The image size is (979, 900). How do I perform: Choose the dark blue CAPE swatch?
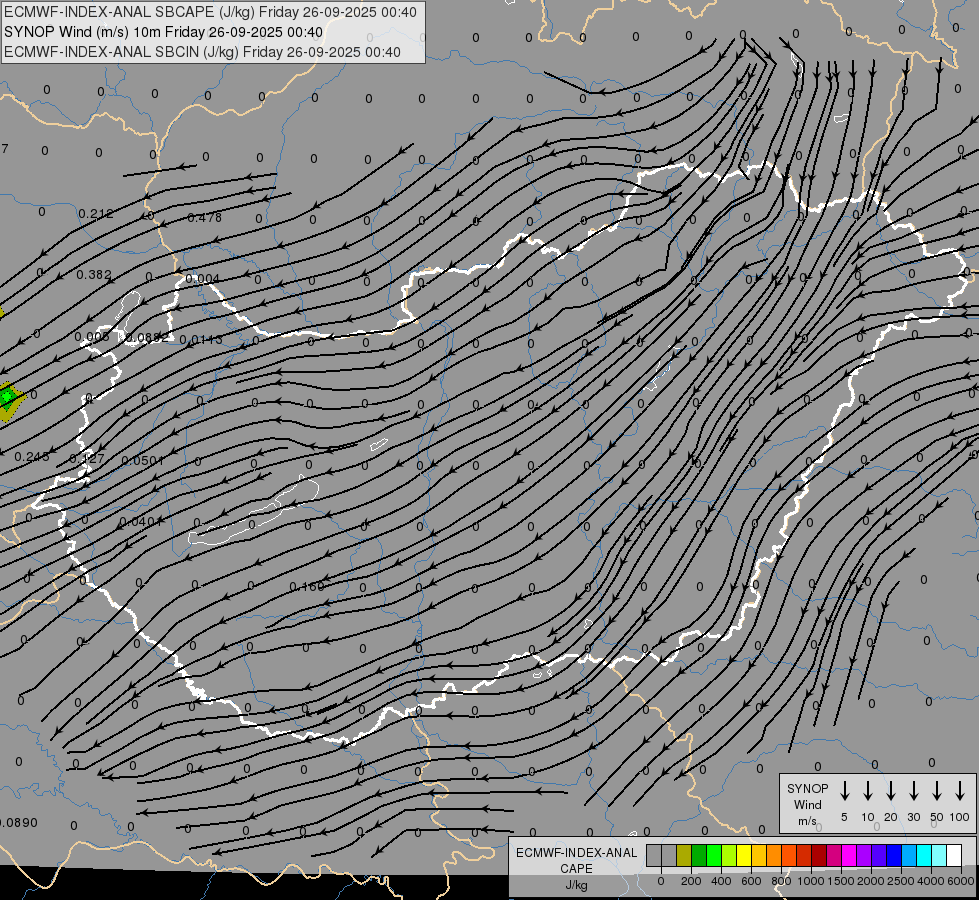tap(893, 855)
